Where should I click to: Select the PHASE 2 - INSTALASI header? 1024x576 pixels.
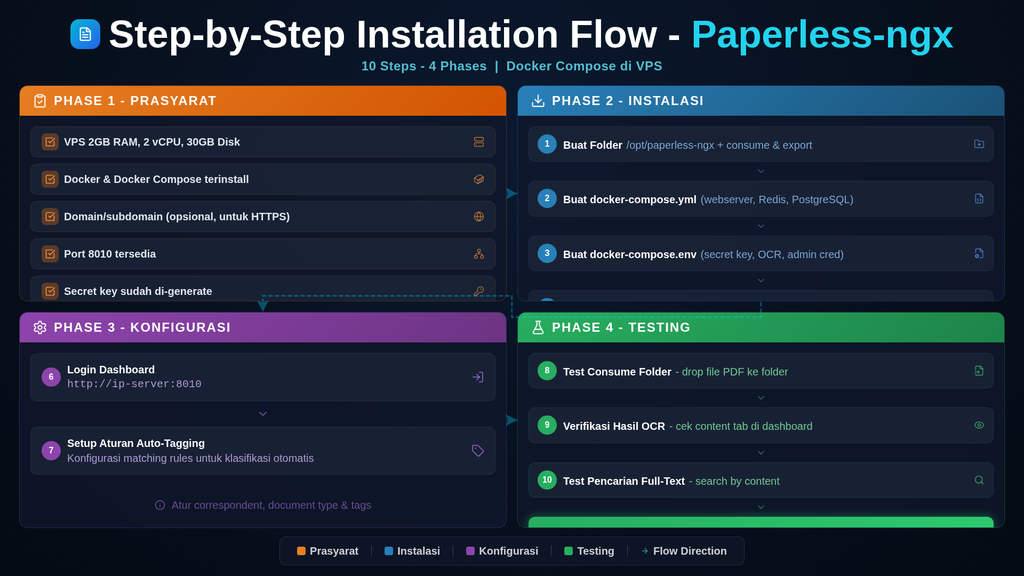coord(761,101)
